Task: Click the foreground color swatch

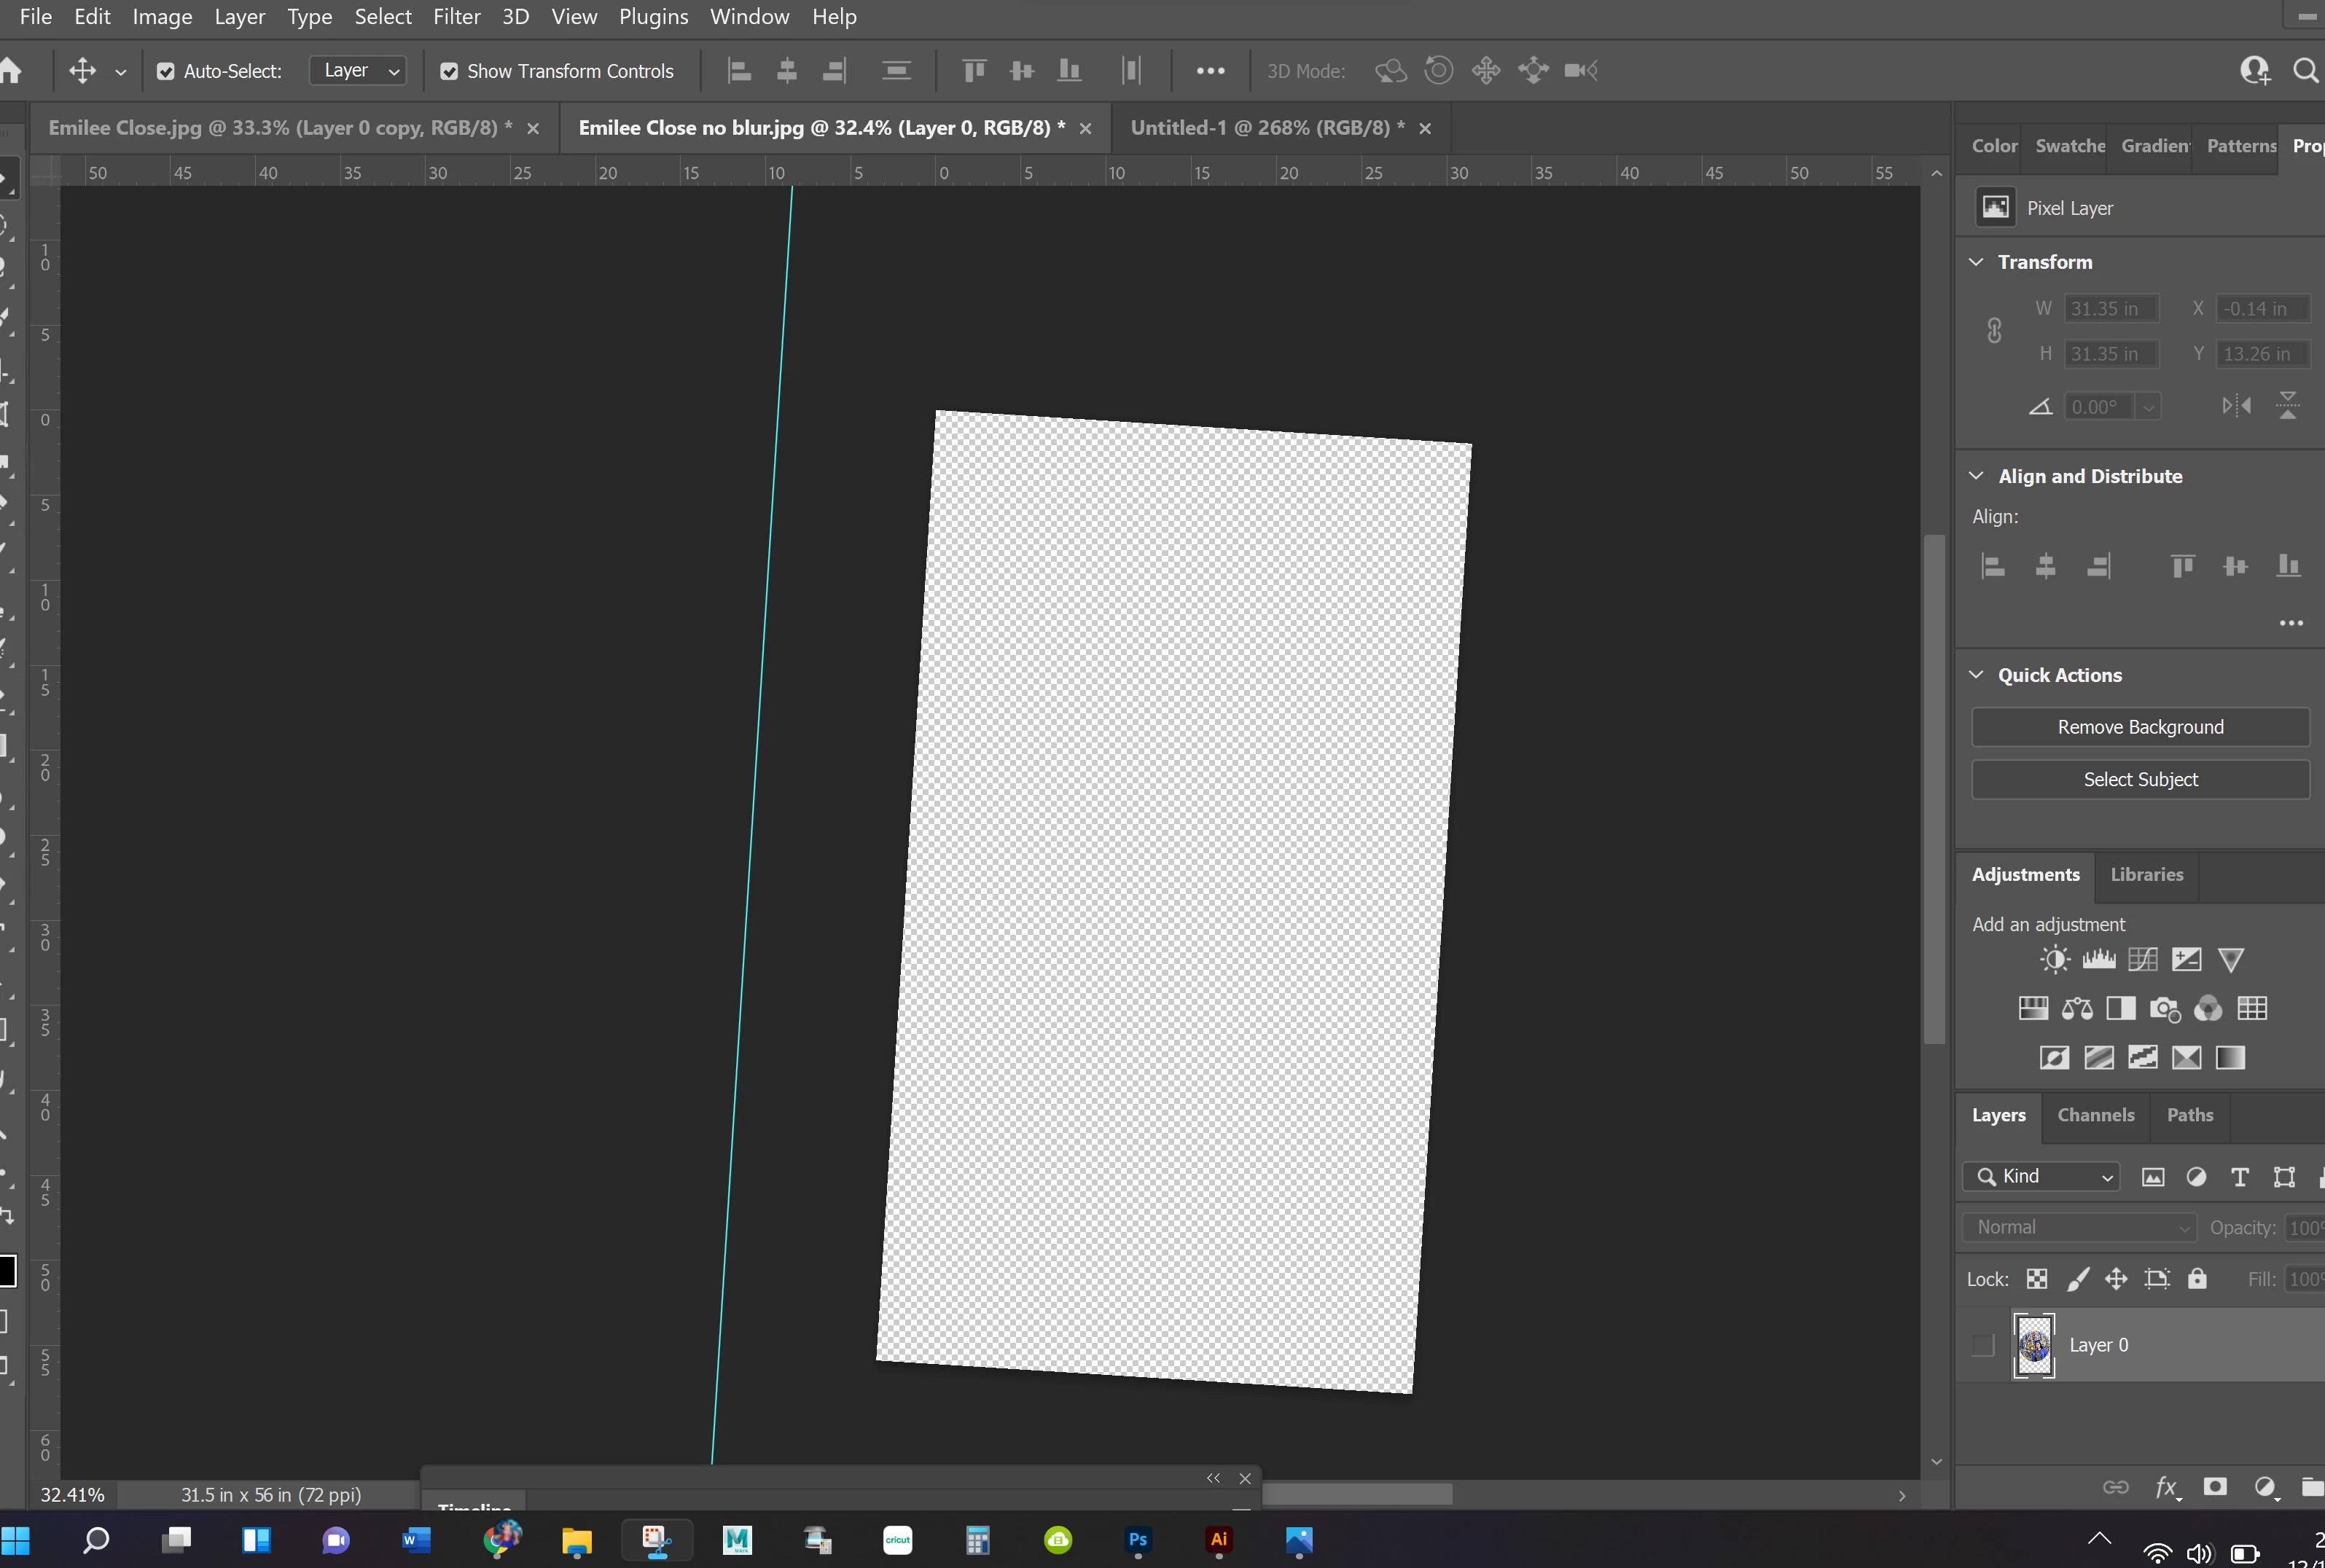Action: (x=5, y=1270)
